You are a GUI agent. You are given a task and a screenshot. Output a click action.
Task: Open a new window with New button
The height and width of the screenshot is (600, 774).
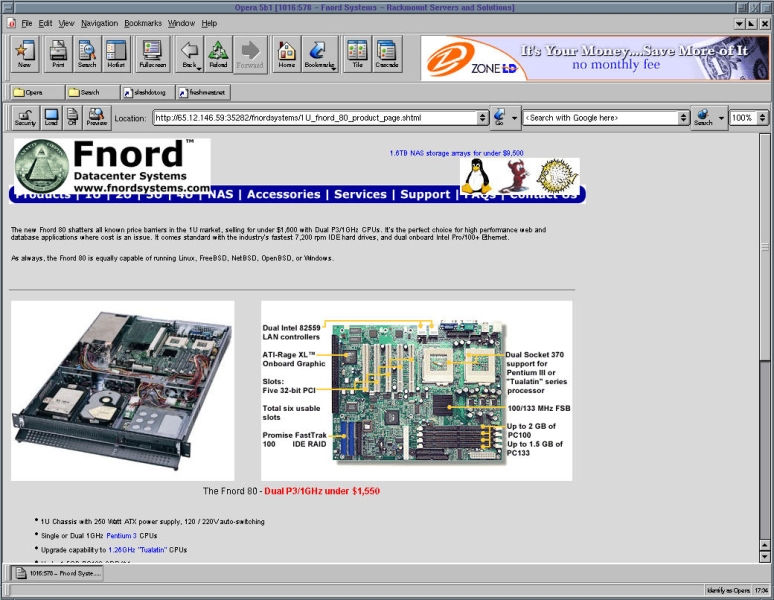24,54
